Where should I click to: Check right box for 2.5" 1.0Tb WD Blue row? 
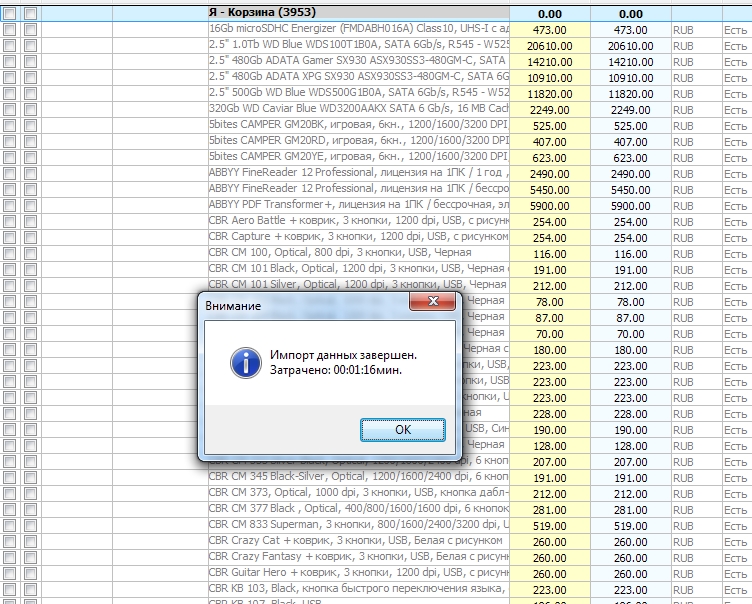tap(30, 46)
